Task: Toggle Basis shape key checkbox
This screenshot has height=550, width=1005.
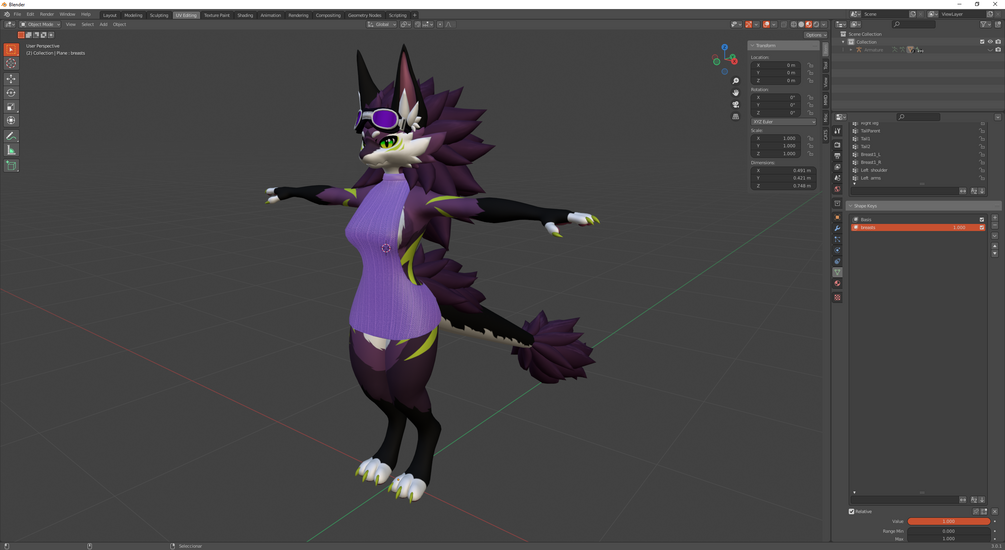Action: (981, 219)
